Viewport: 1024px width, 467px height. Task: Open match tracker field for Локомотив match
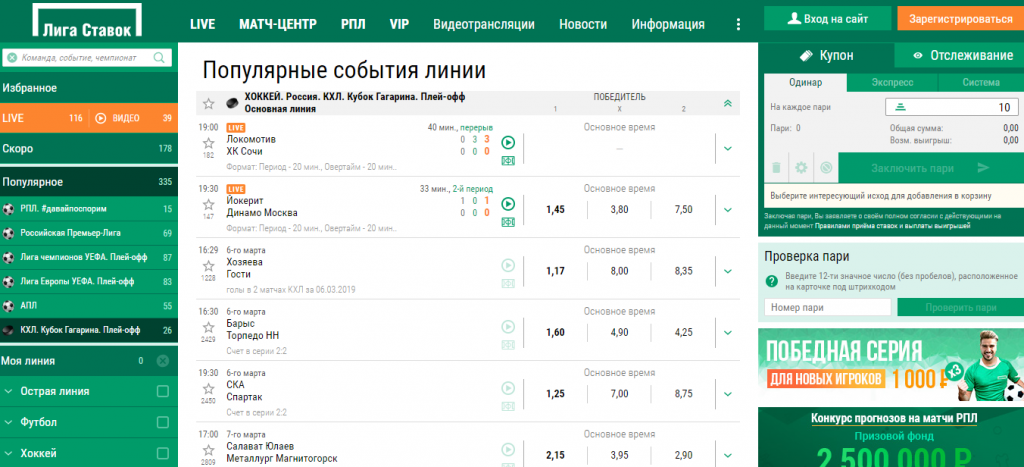coord(508,161)
